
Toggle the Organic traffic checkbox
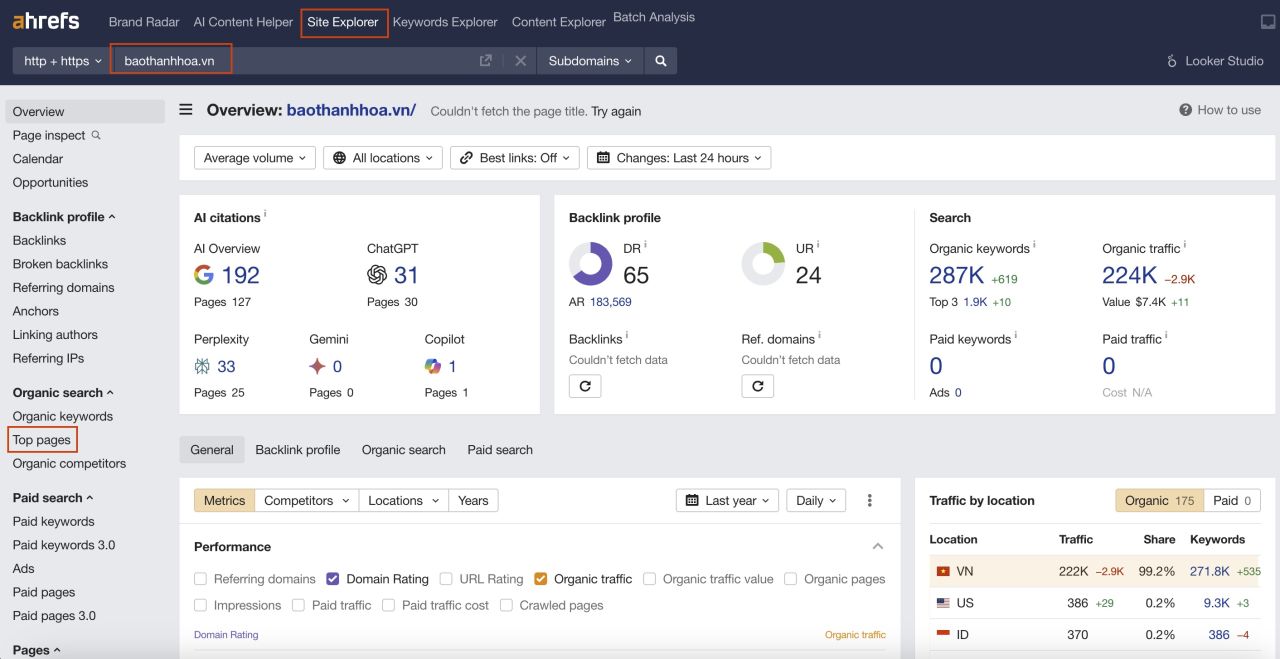(541, 579)
